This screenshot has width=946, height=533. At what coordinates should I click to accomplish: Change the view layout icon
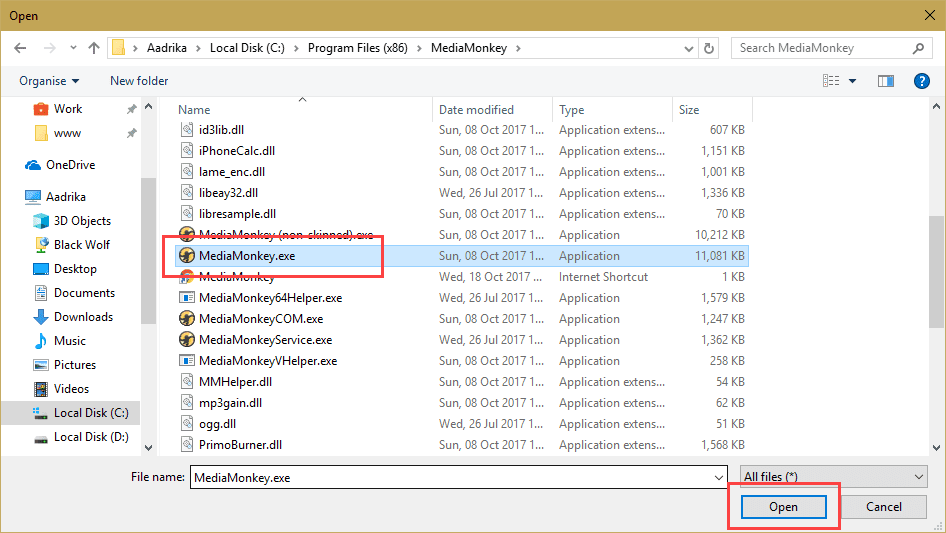tap(831, 81)
